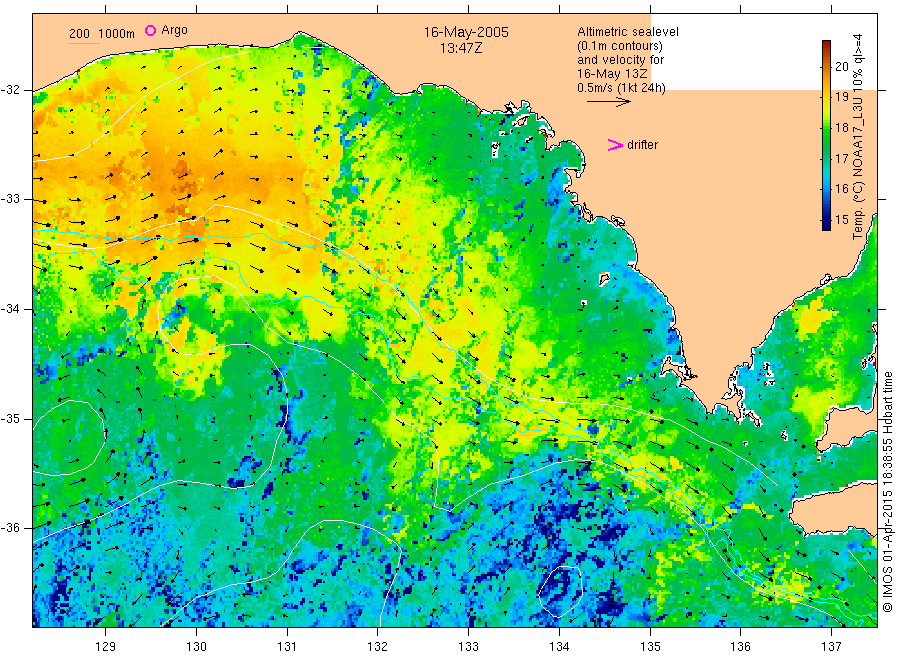Click the longitude label 131
The height and width of the screenshot is (660, 900).
287,647
